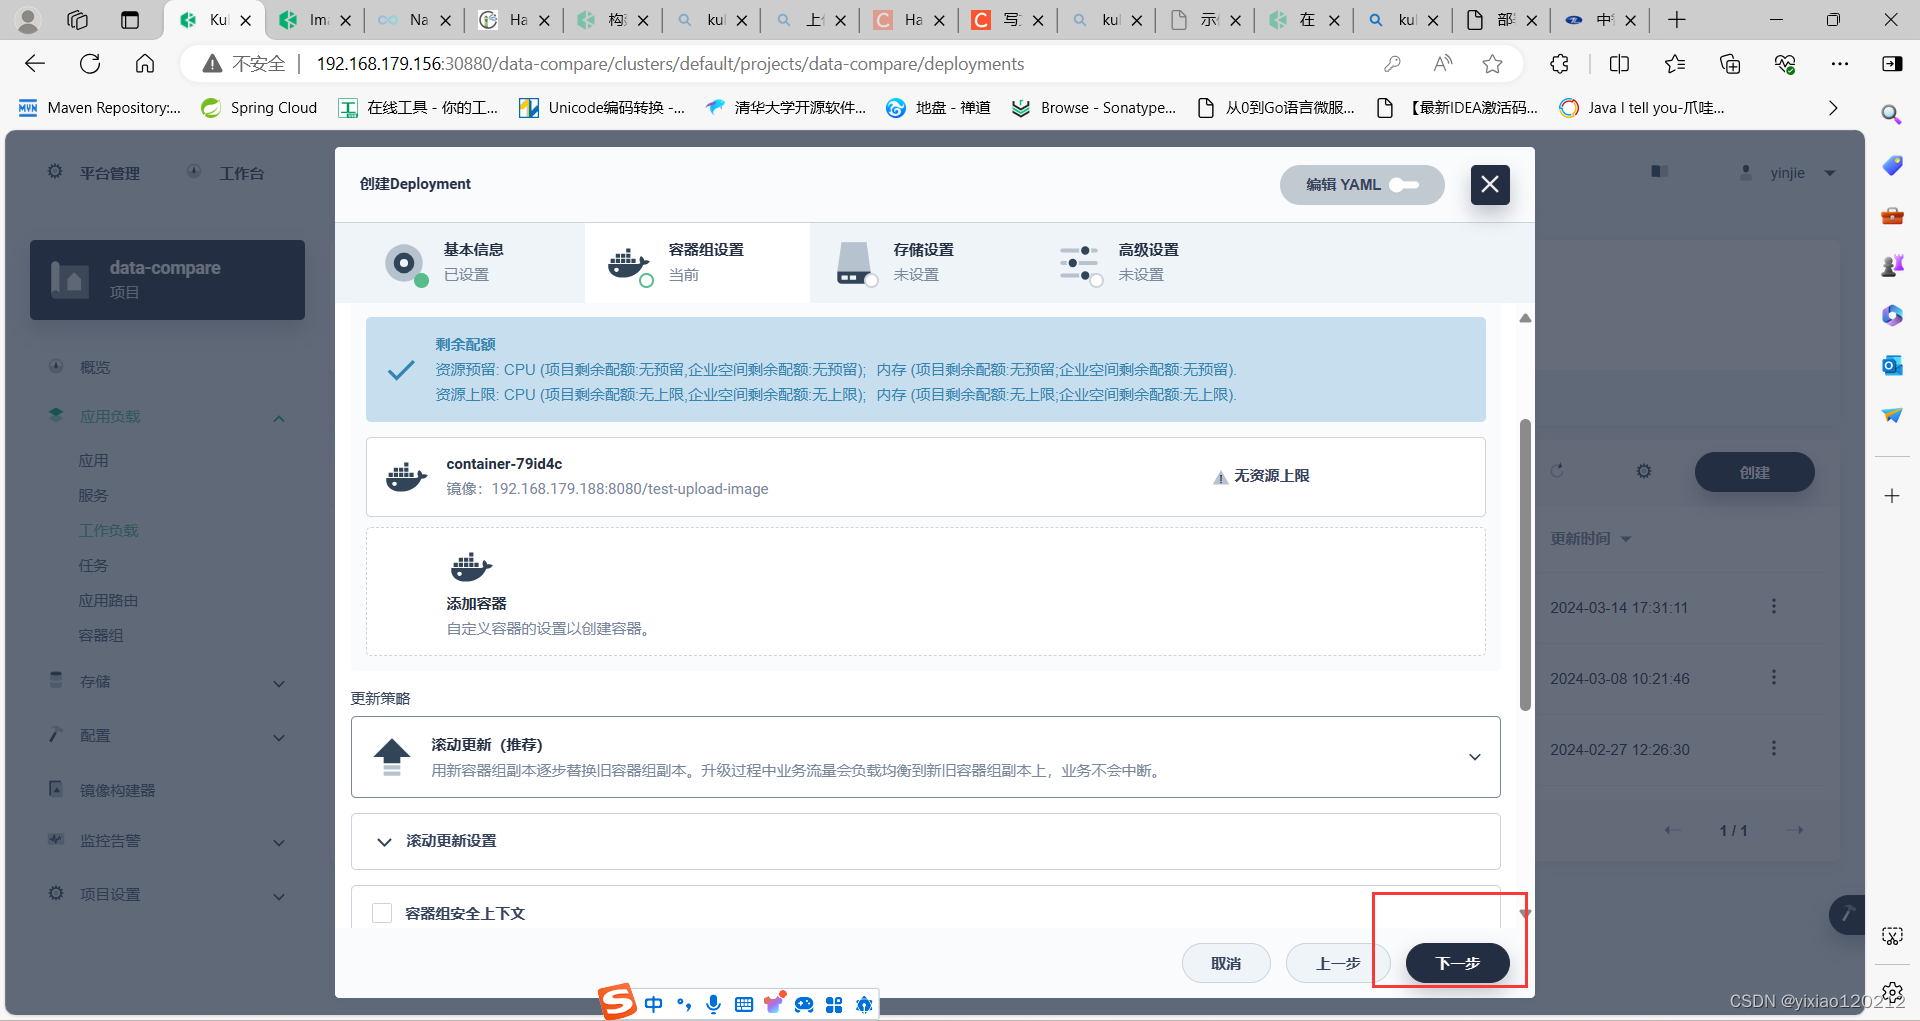Image resolution: width=1920 pixels, height=1021 pixels.
Task: Open more actions for 2024-03-08 row
Action: click(x=1774, y=677)
